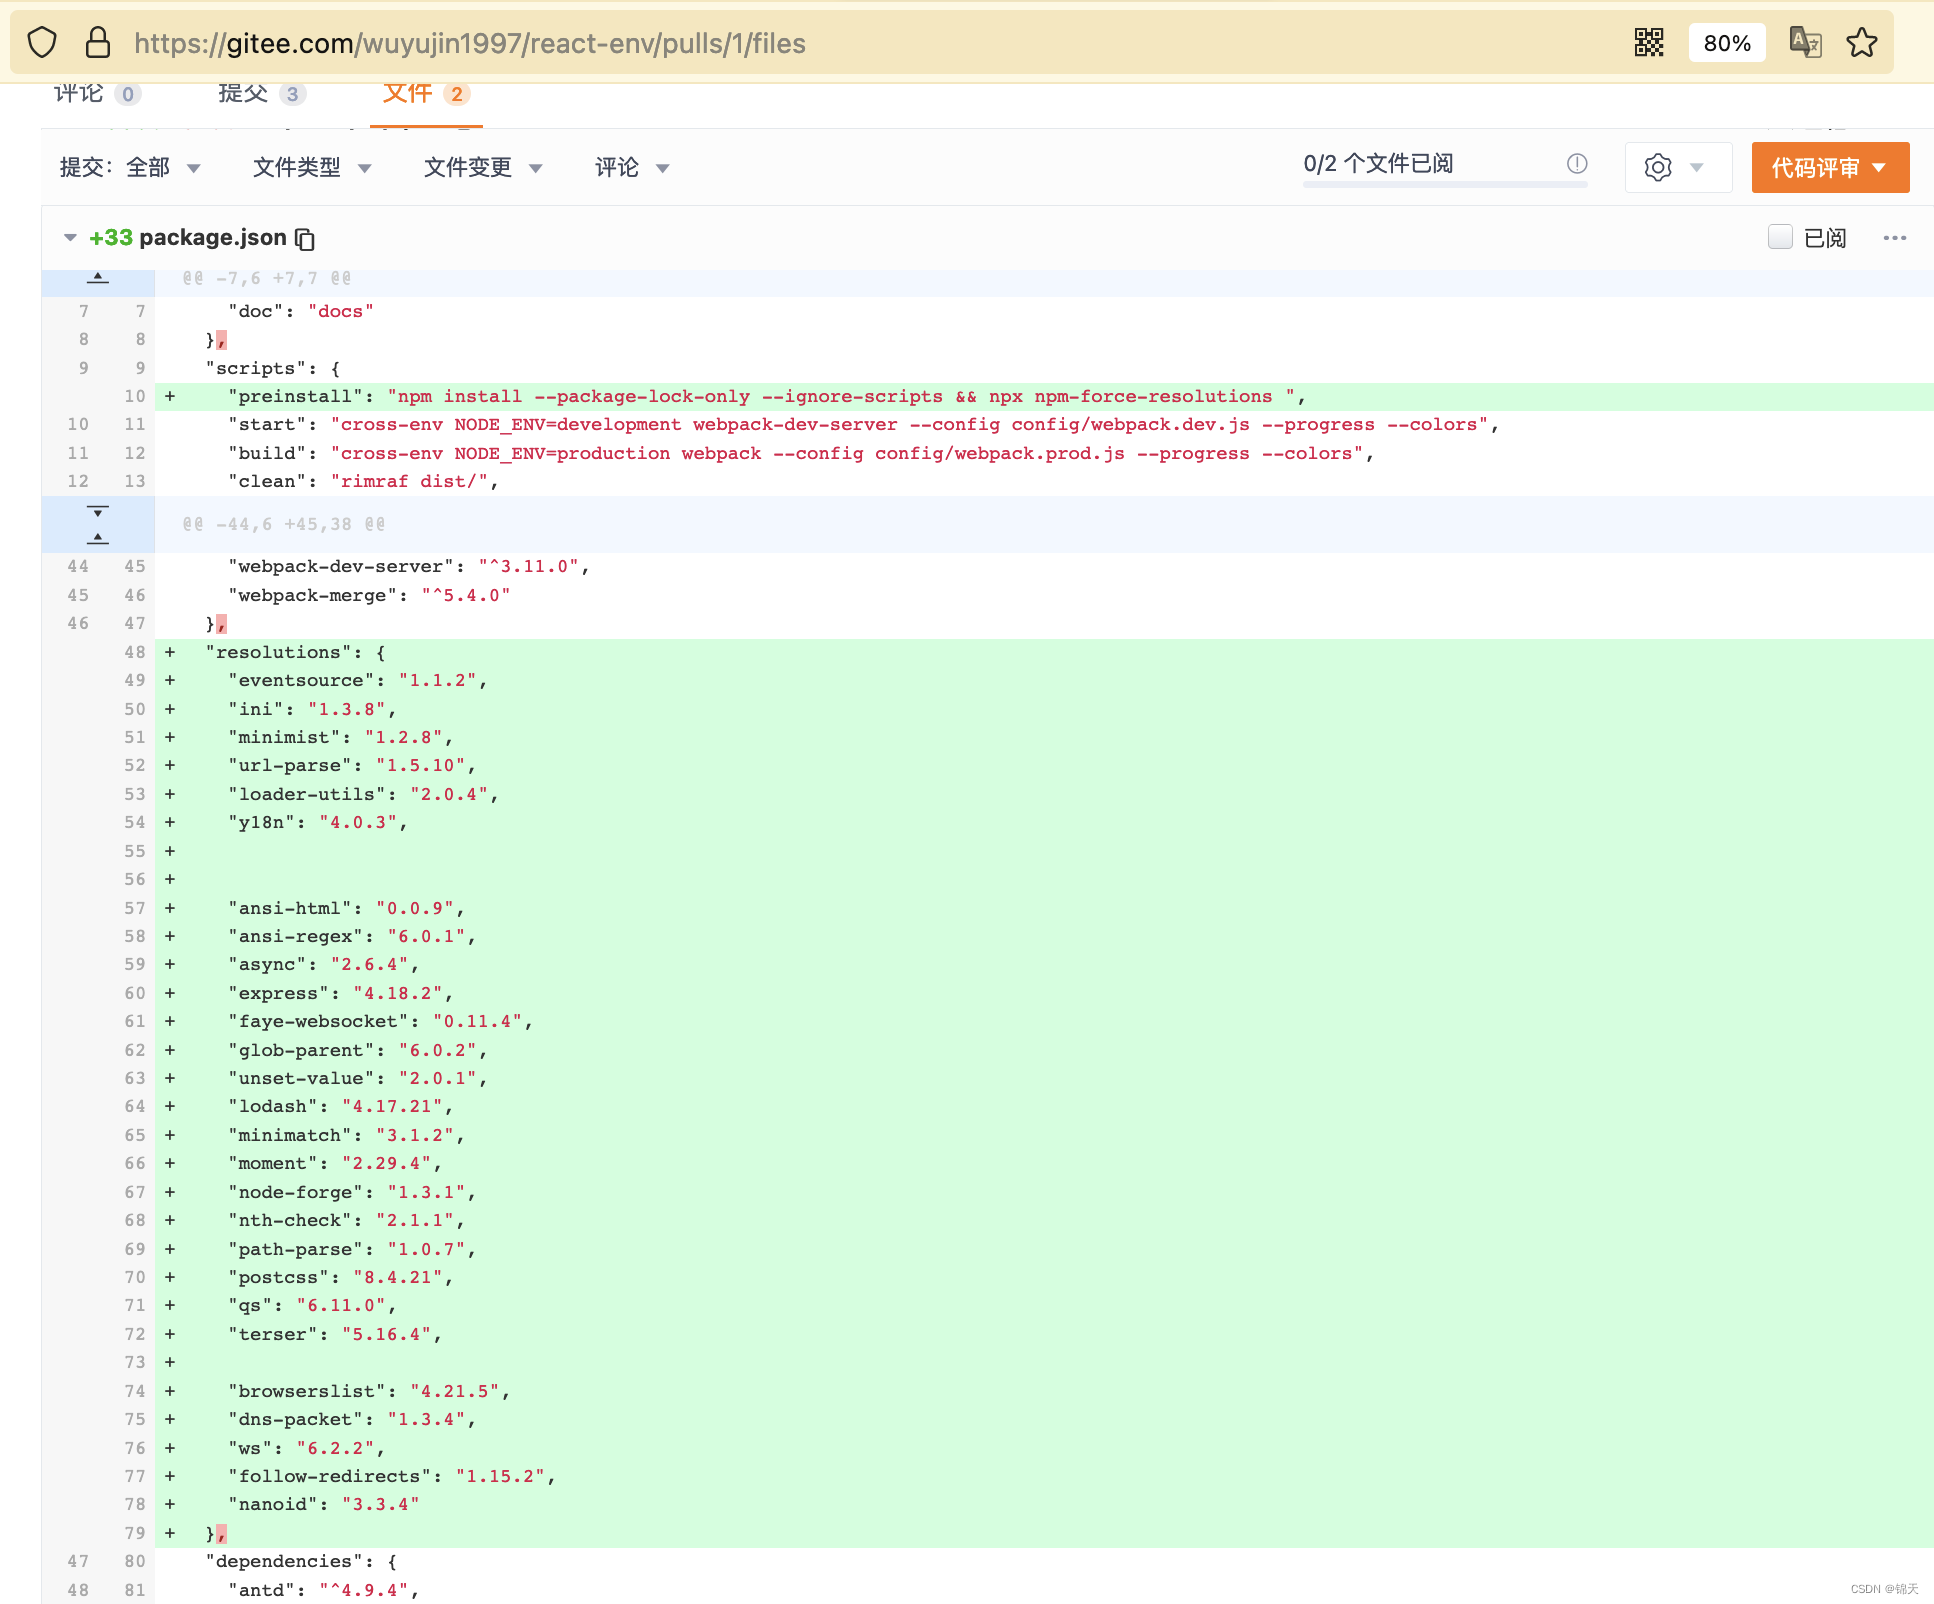
Task: Open the 文件类型 dropdown
Action: tap(312, 167)
